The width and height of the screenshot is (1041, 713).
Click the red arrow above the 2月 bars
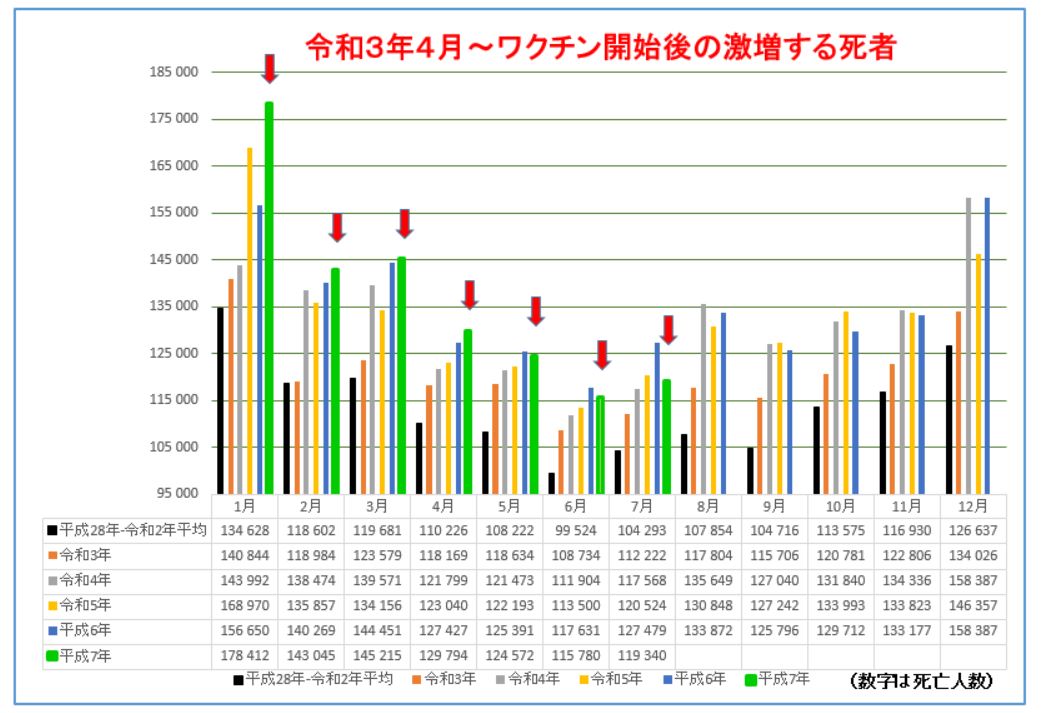tap(337, 227)
